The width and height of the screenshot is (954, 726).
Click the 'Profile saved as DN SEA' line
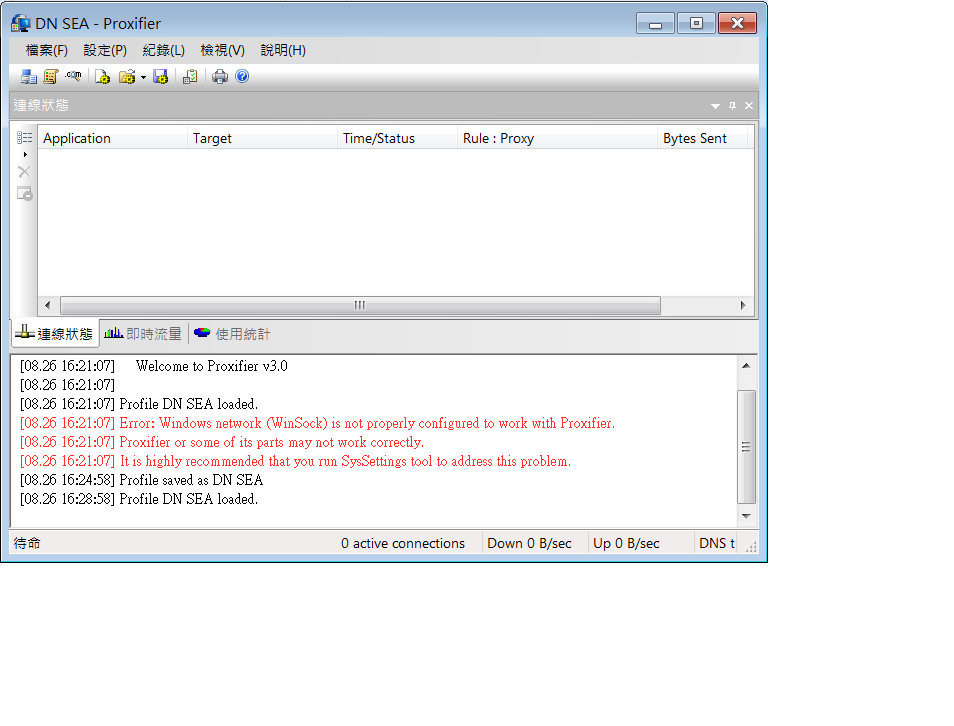(x=142, y=480)
